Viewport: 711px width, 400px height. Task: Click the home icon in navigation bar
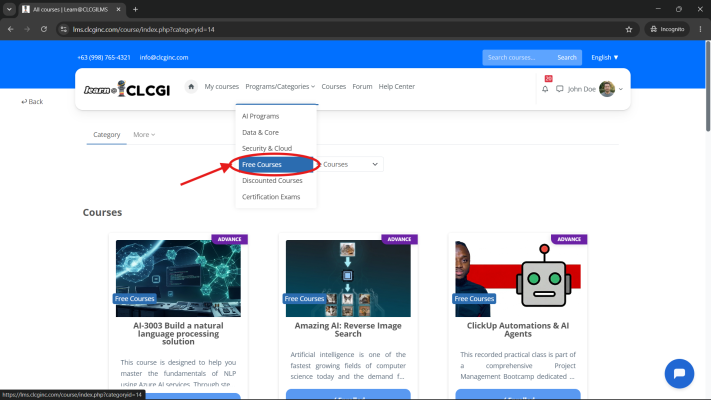[x=191, y=87]
